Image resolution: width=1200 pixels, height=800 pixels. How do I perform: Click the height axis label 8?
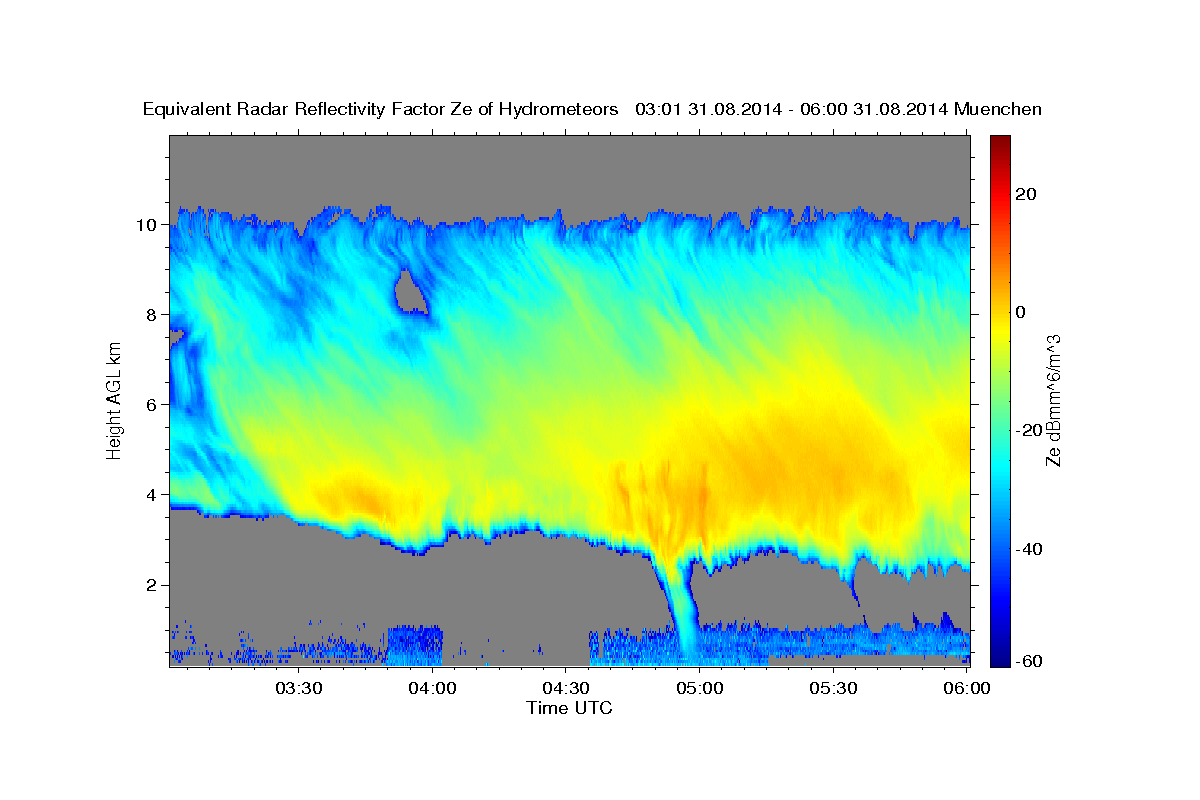click(x=152, y=315)
